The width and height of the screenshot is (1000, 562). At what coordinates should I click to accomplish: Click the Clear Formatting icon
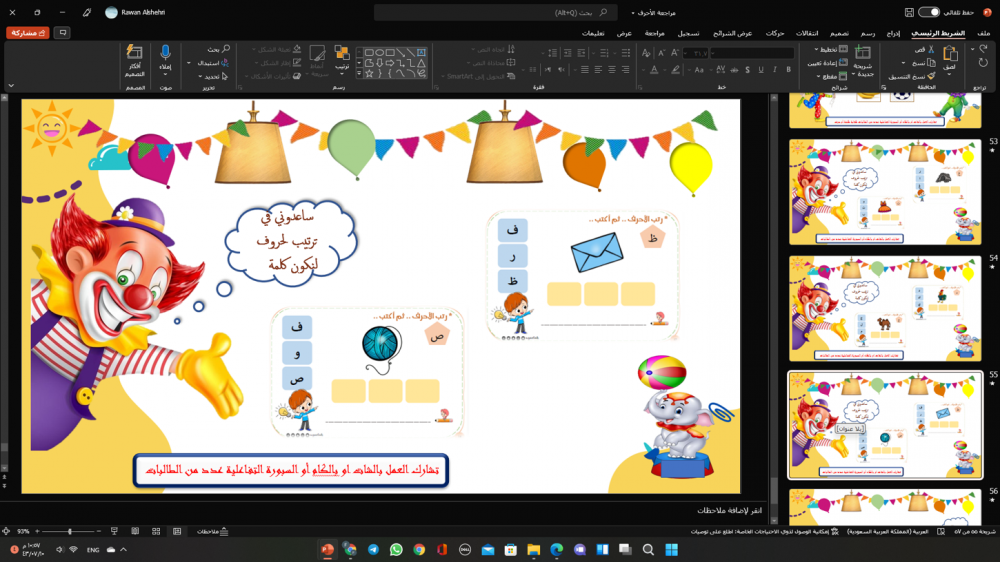click(647, 53)
